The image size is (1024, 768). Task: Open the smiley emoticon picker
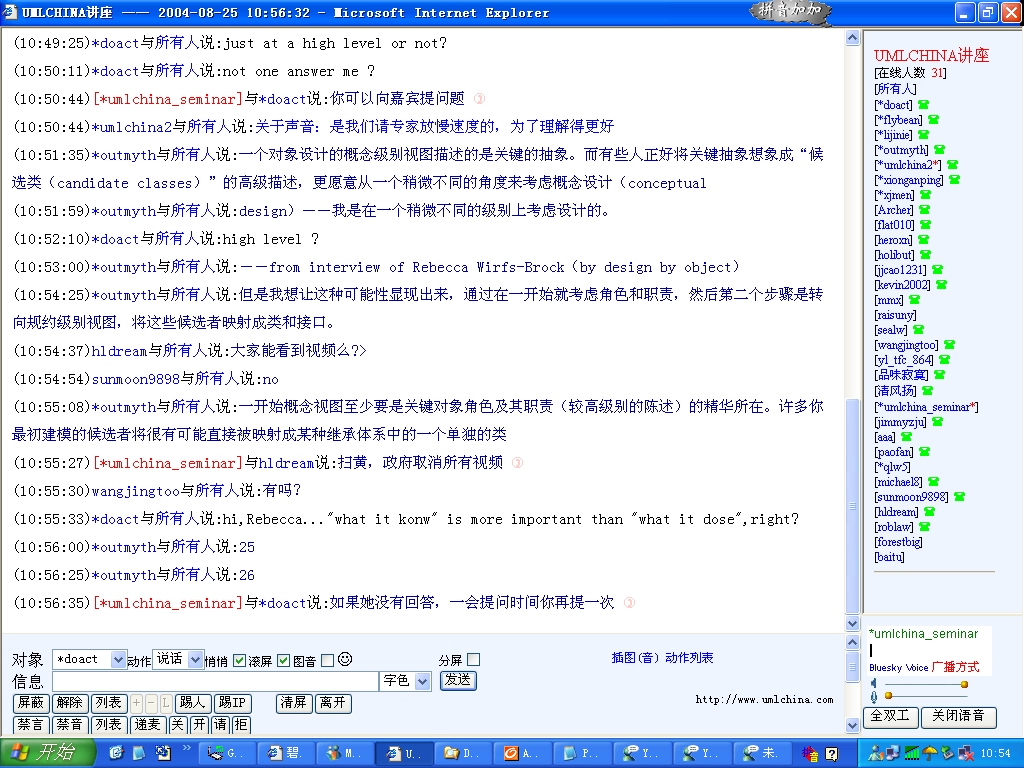345,660
